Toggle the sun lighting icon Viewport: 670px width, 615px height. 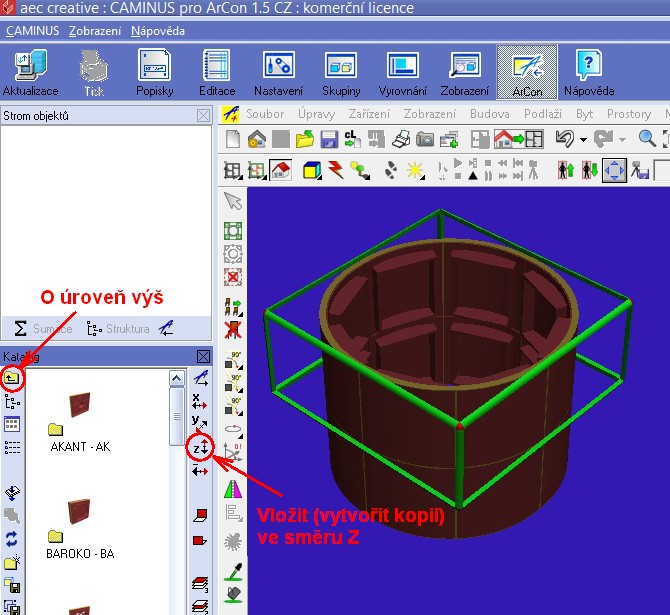415,171
